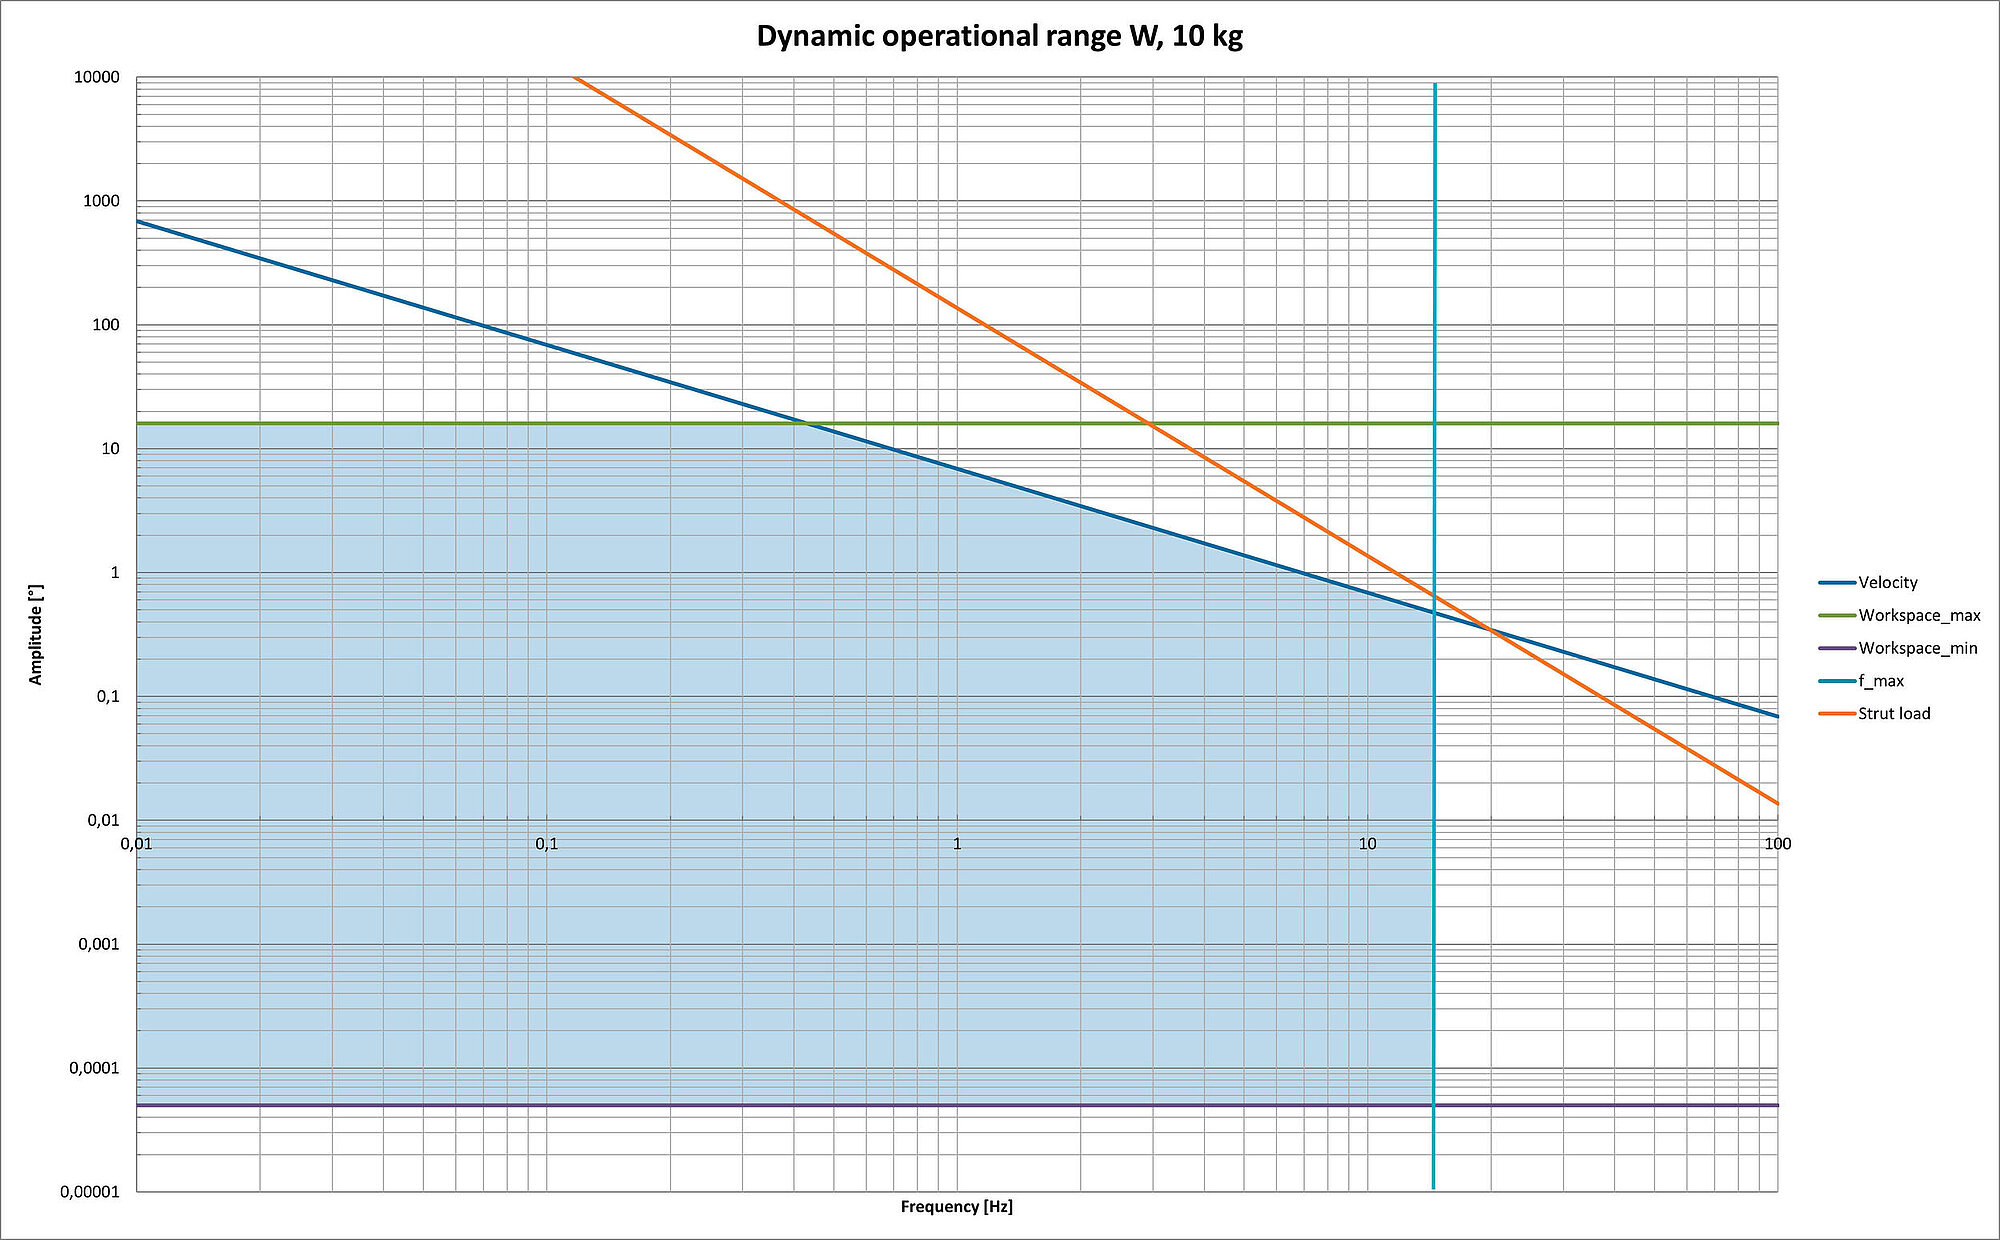Click the 'Amplitude [°]' axis title
The height and width of the screenshot is (1240, 2000).
(x=36, y=635)
